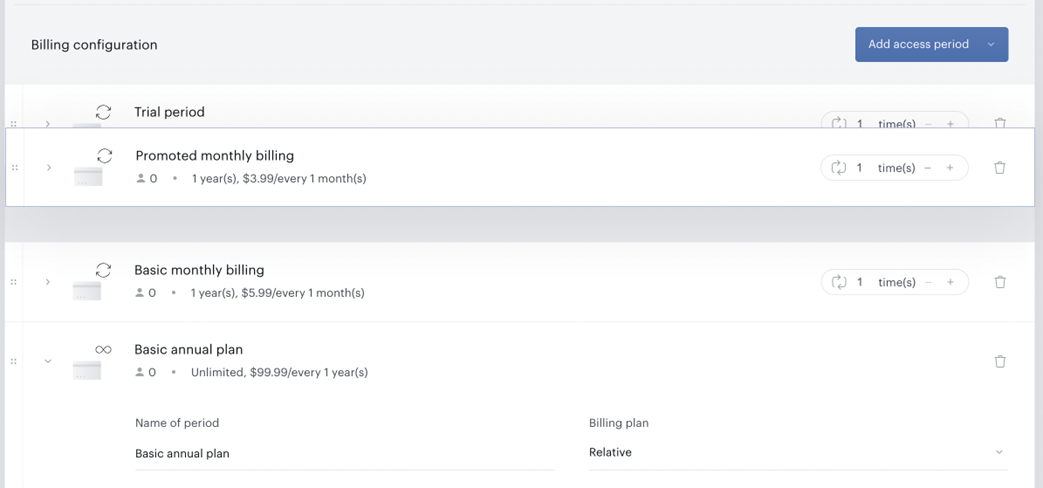Click the Add access period button

[x=918, y=45]
